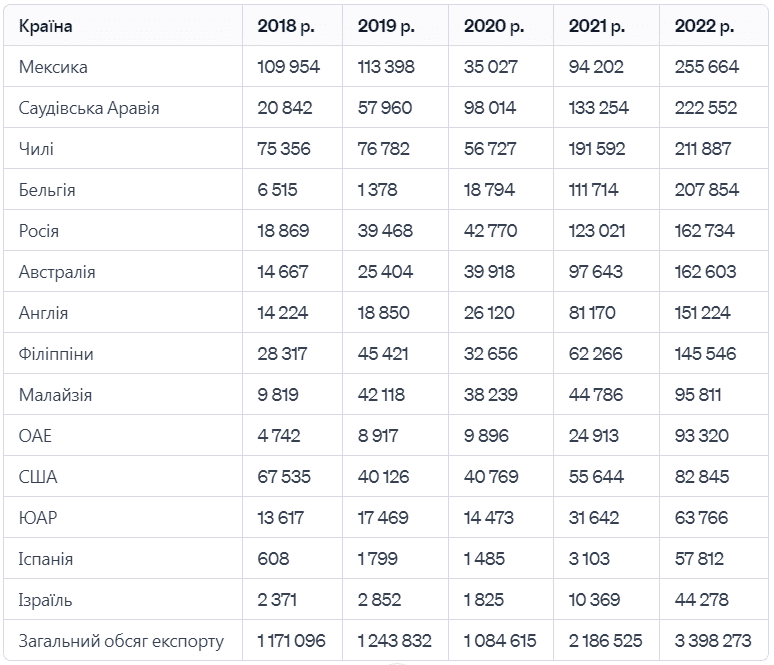Click the Загальний обсяг експорту label

tap(121, 641)
